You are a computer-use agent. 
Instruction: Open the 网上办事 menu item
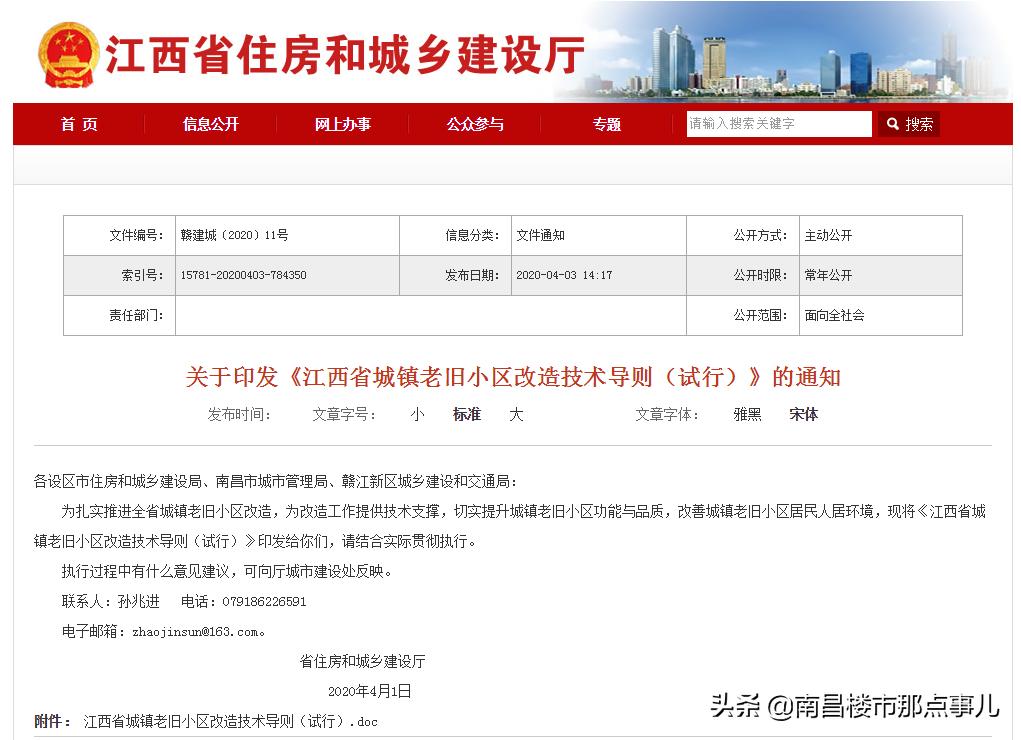[x=342, y=124]
